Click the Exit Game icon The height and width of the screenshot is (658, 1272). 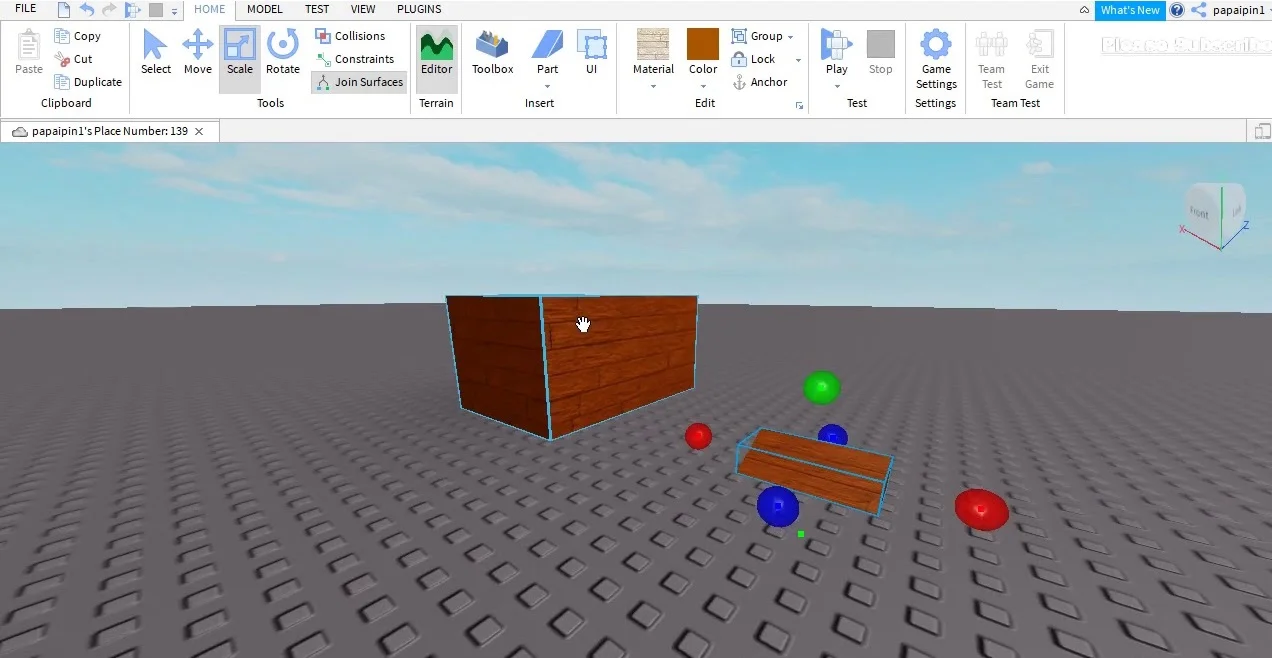tap(1040, 58)
